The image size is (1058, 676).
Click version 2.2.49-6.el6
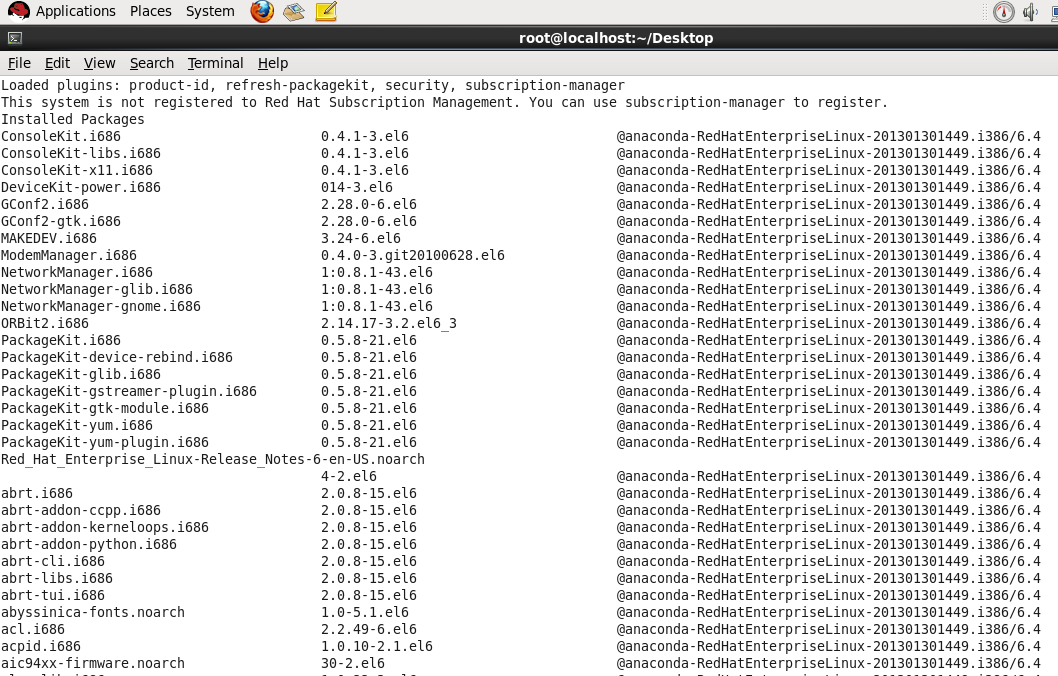[x=369, y=629]
